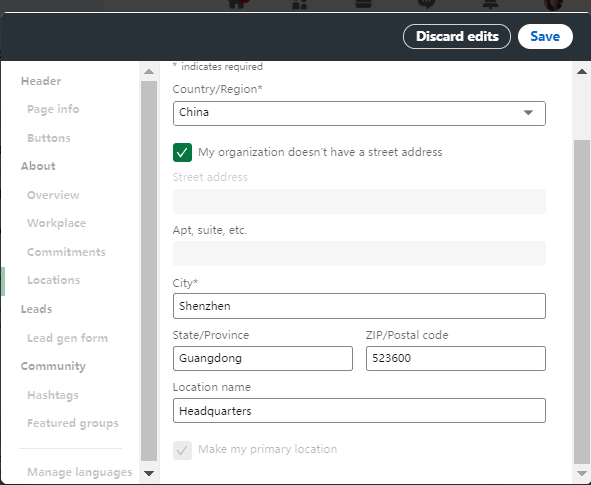Image resolution: width=591 pixels, height=485 pixels.
Task: Click the City field containing Shenzhen
Action: point(359,306)
